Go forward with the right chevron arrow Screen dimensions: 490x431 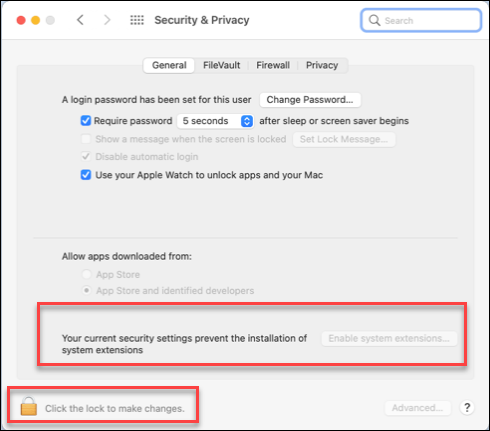[x=107, y=20]
